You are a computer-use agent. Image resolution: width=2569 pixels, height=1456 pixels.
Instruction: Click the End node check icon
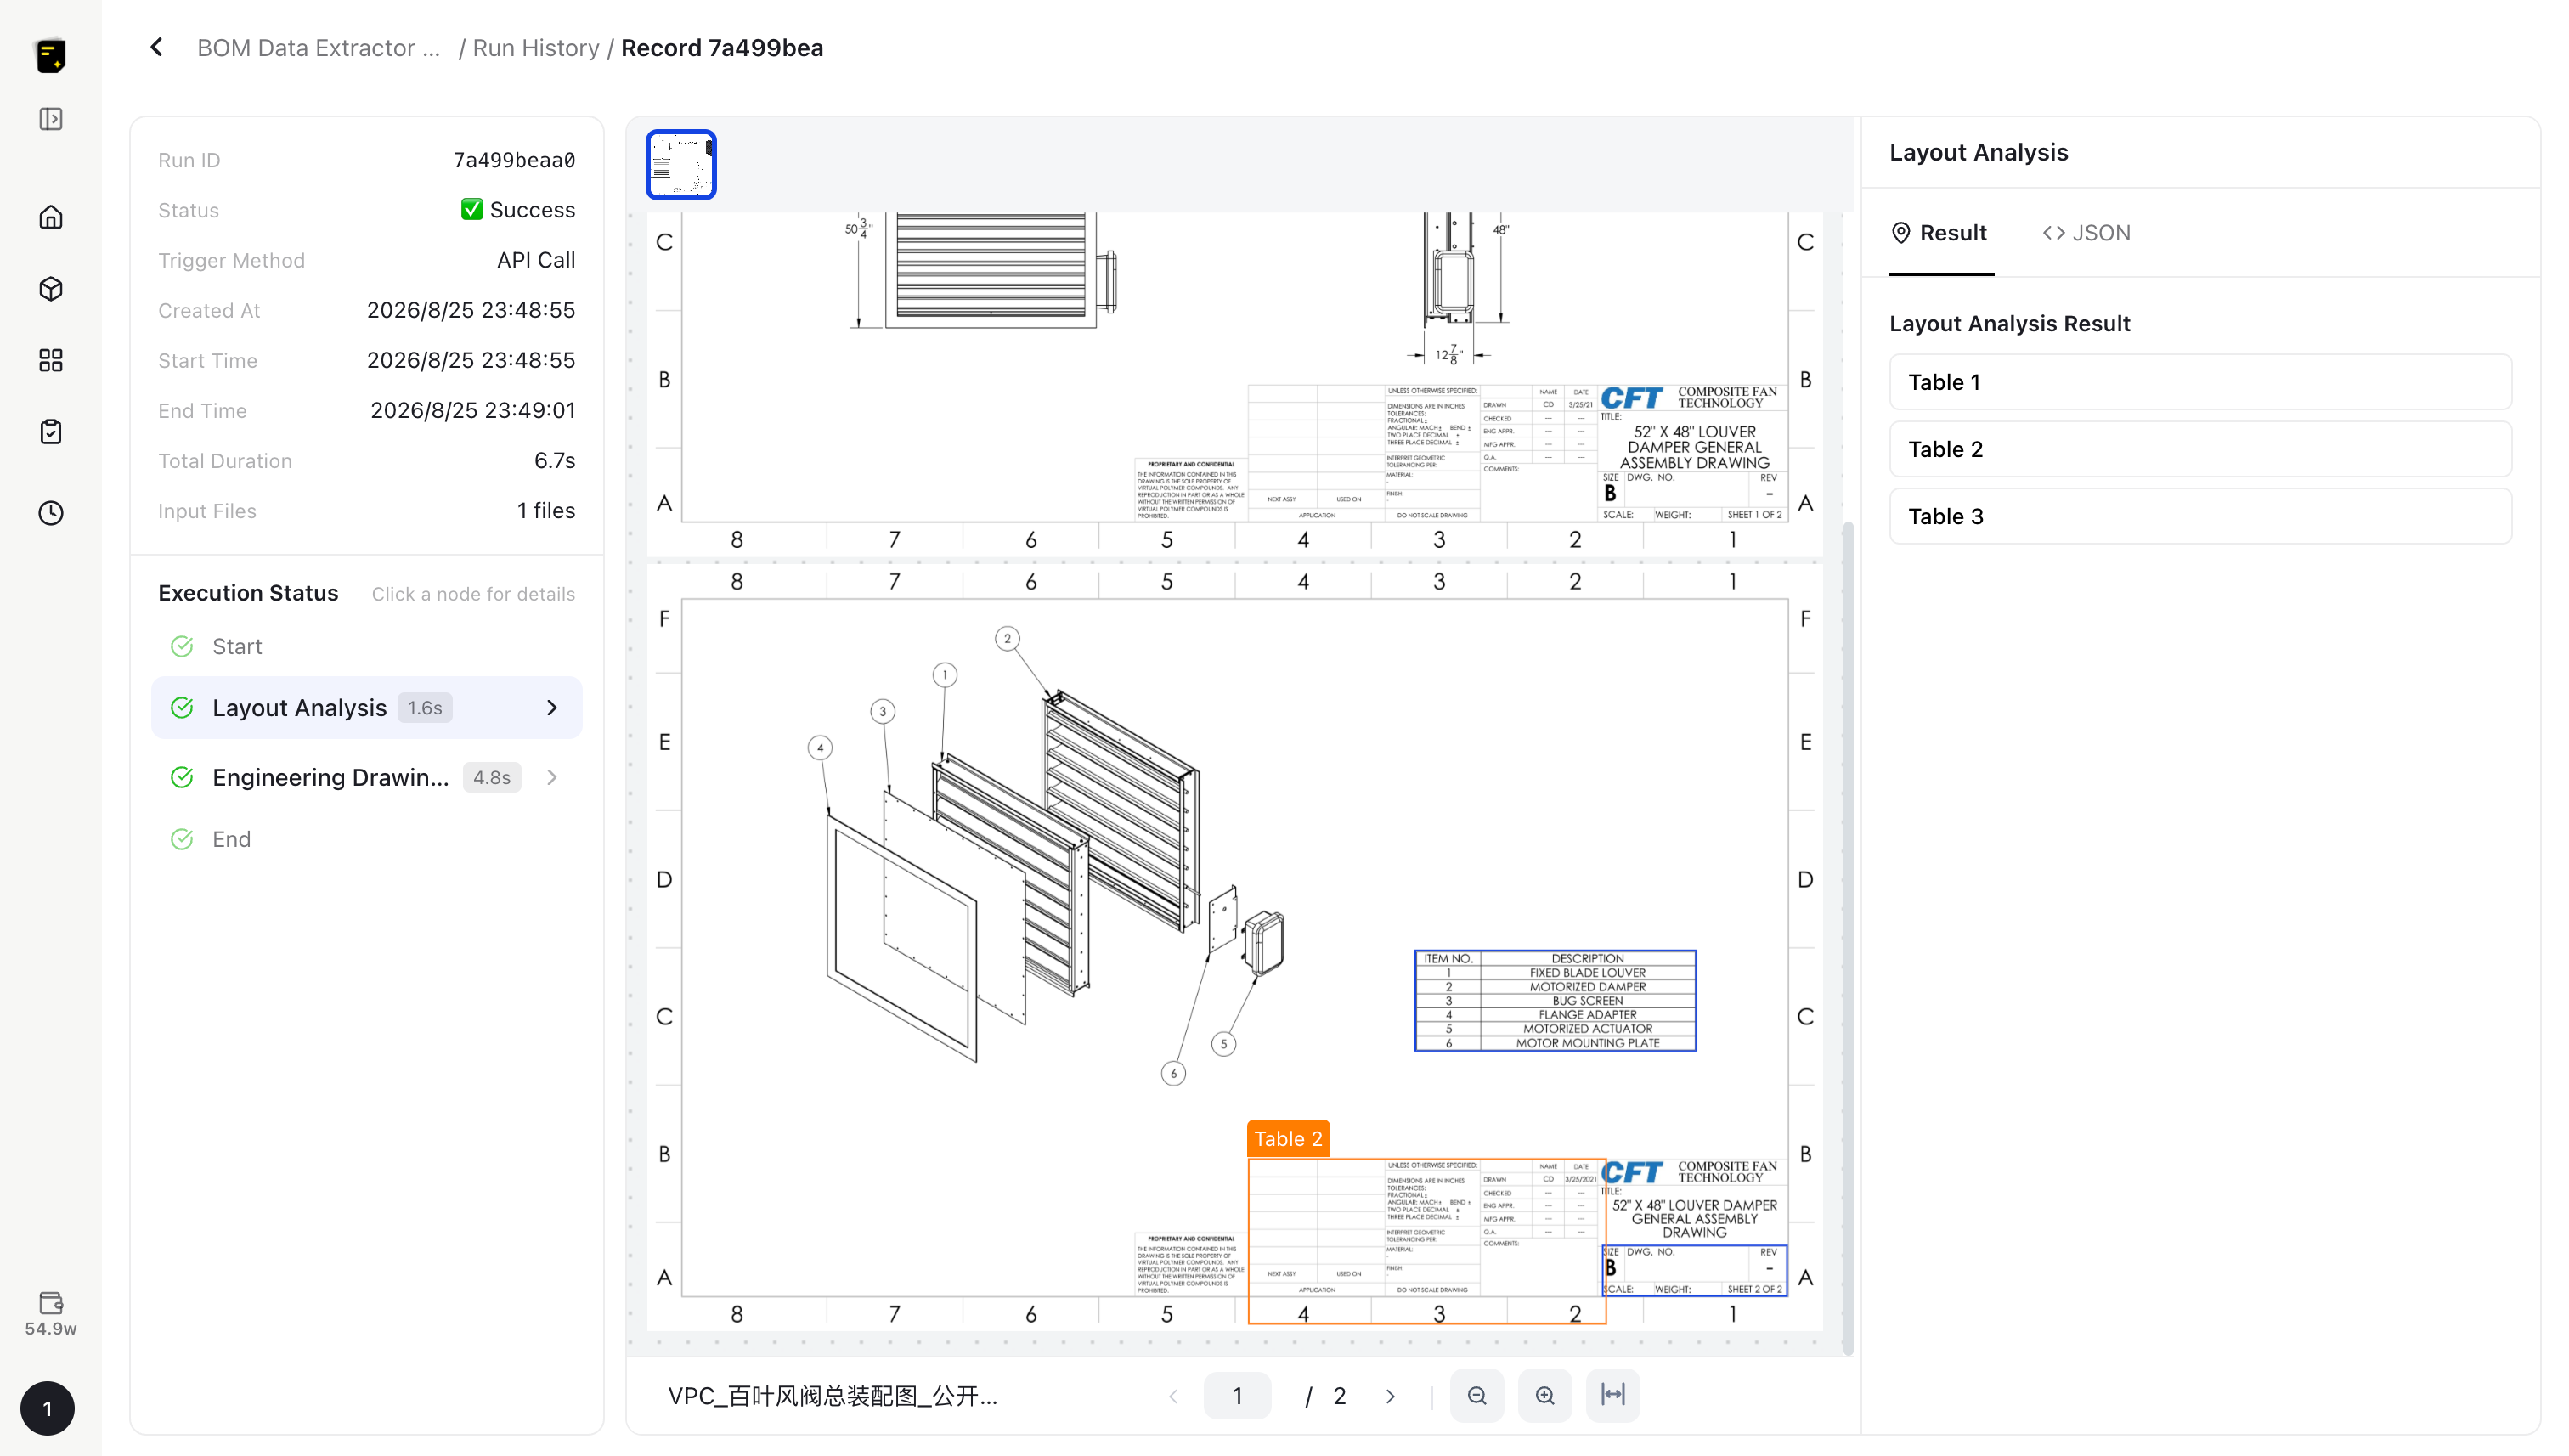pyautogui.click(x=182, y=839)
